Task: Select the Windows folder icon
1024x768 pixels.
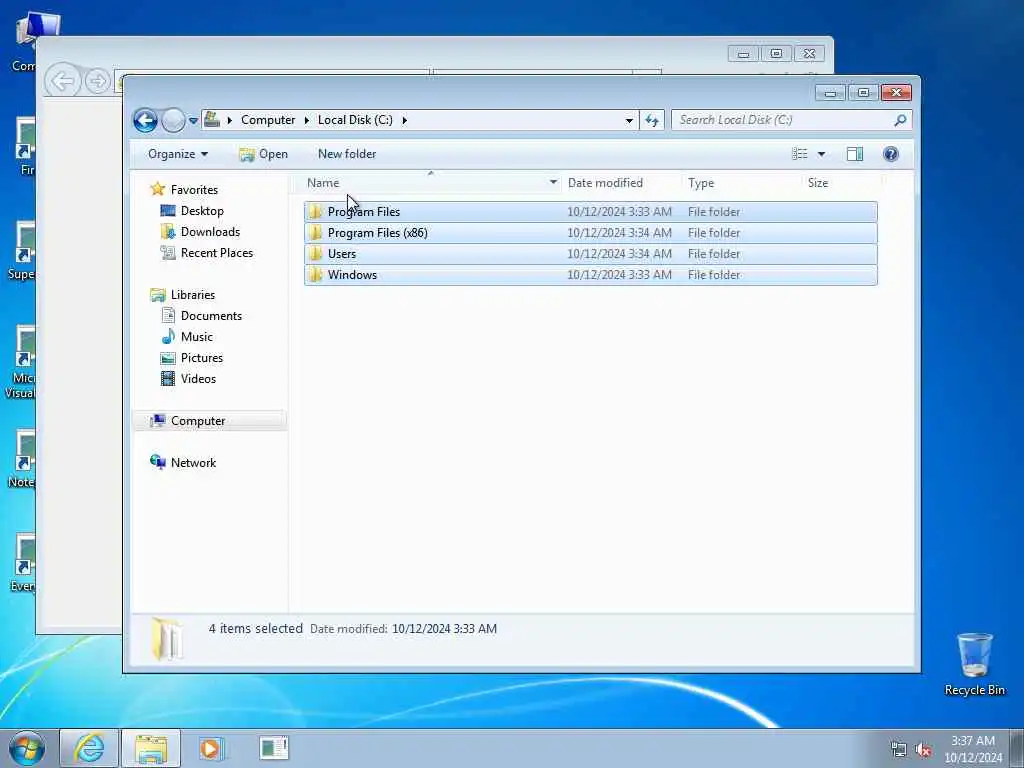Action: 316,274
